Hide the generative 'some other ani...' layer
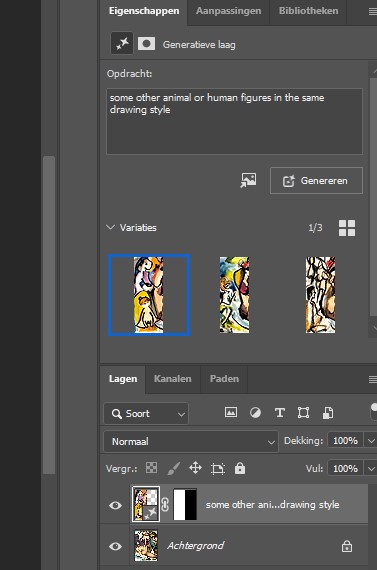 (115, 505)
